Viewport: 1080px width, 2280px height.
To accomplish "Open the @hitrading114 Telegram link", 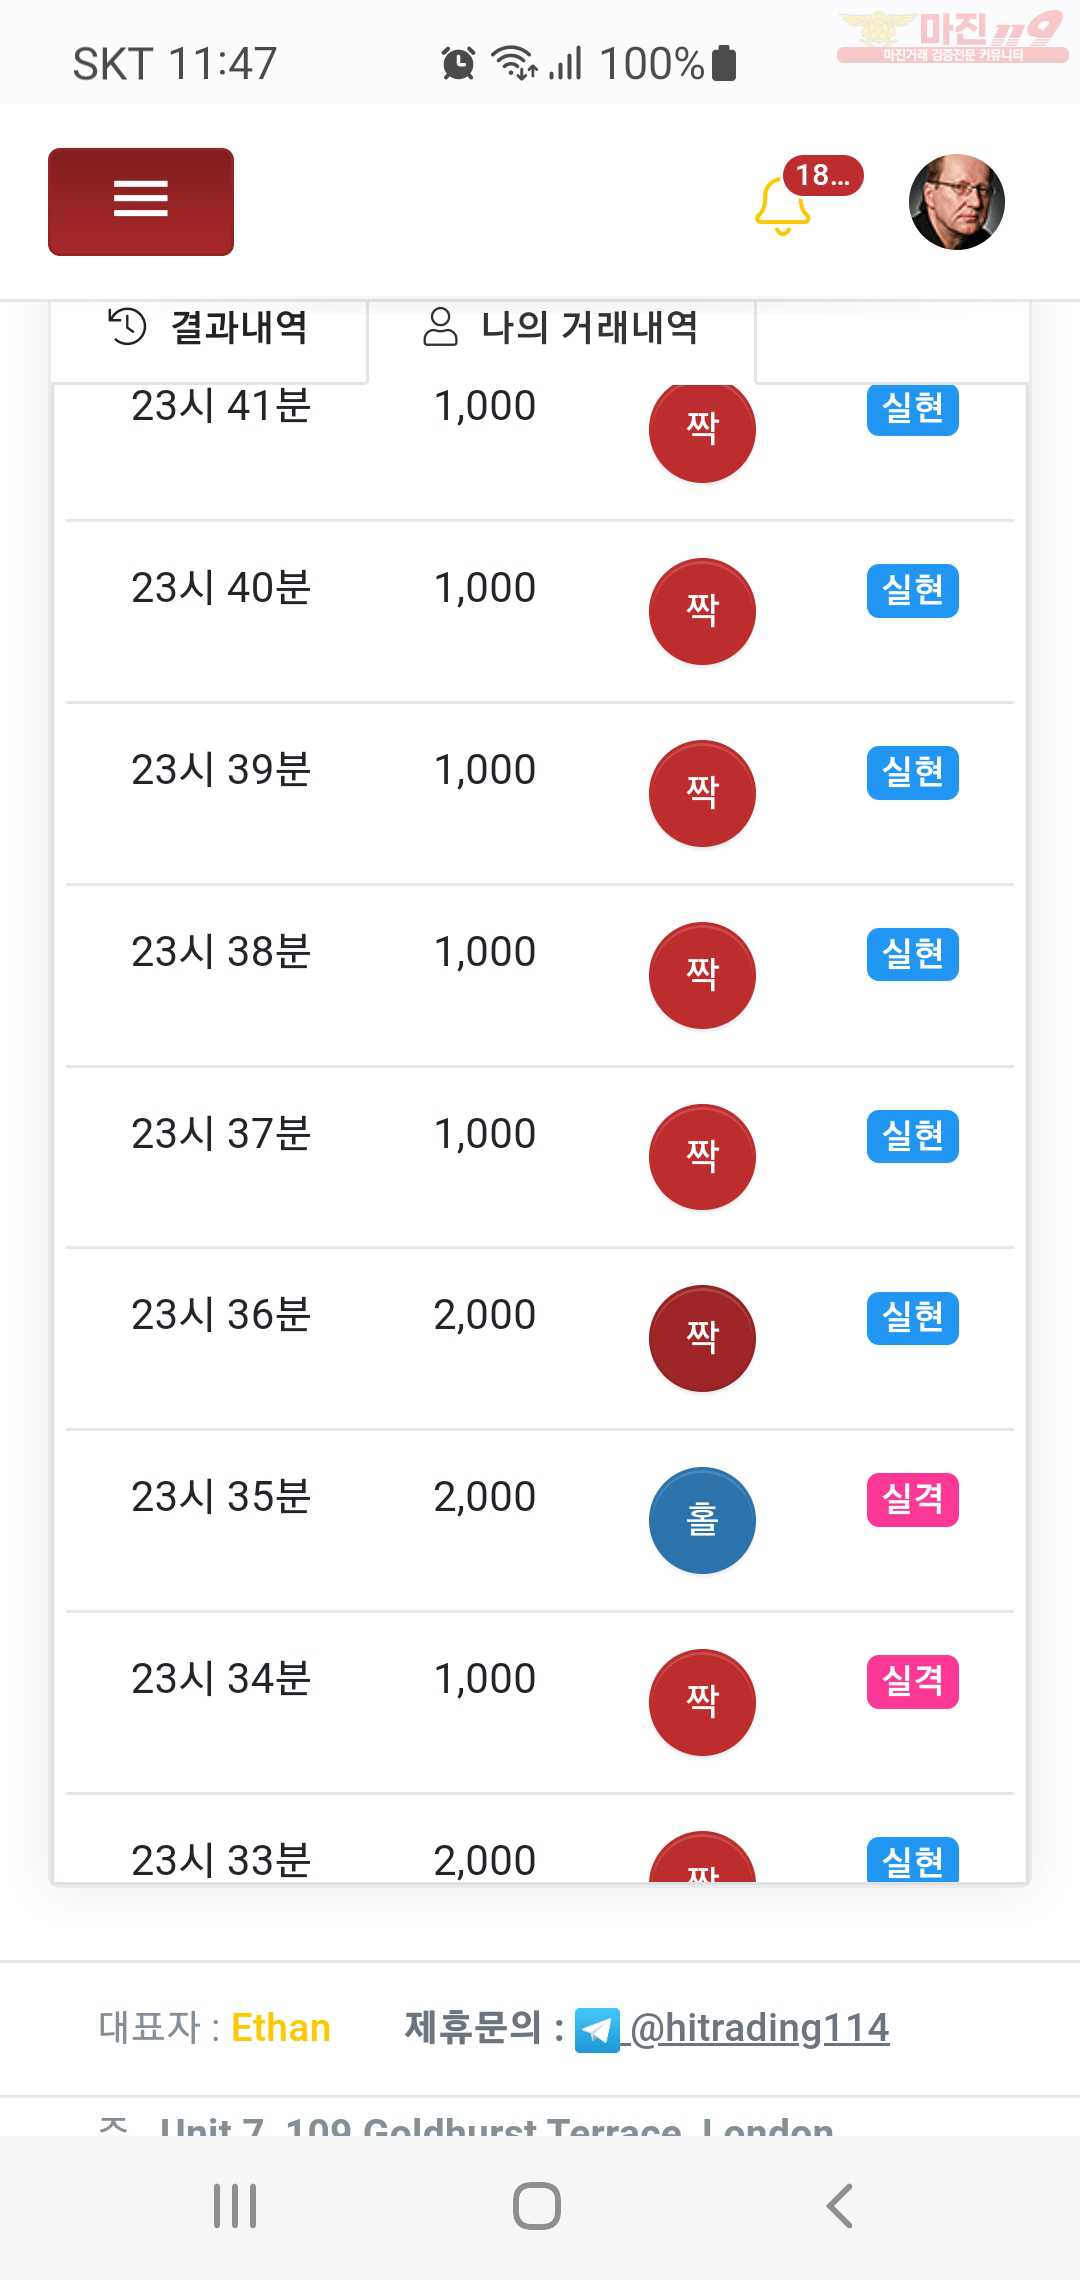I will point(759,2028).
